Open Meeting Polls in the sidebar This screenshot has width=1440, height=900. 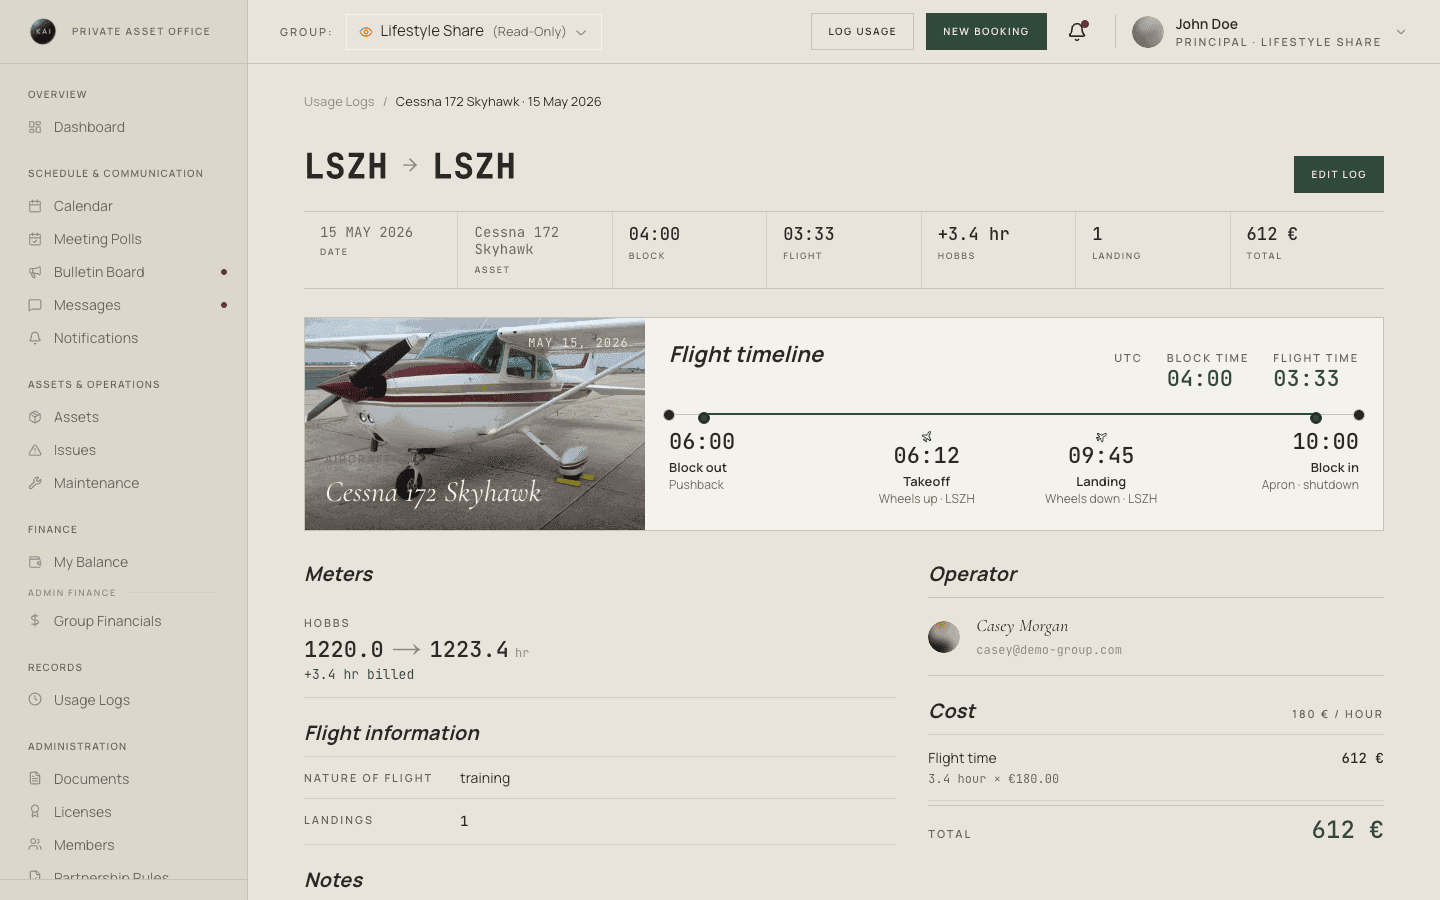click(98, 239)
